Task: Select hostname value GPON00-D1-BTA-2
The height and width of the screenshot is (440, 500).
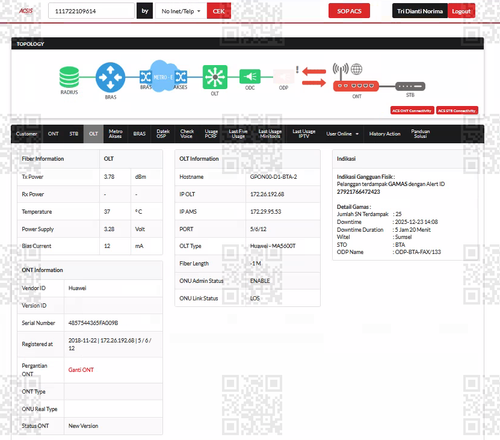Action: (273, 177)
